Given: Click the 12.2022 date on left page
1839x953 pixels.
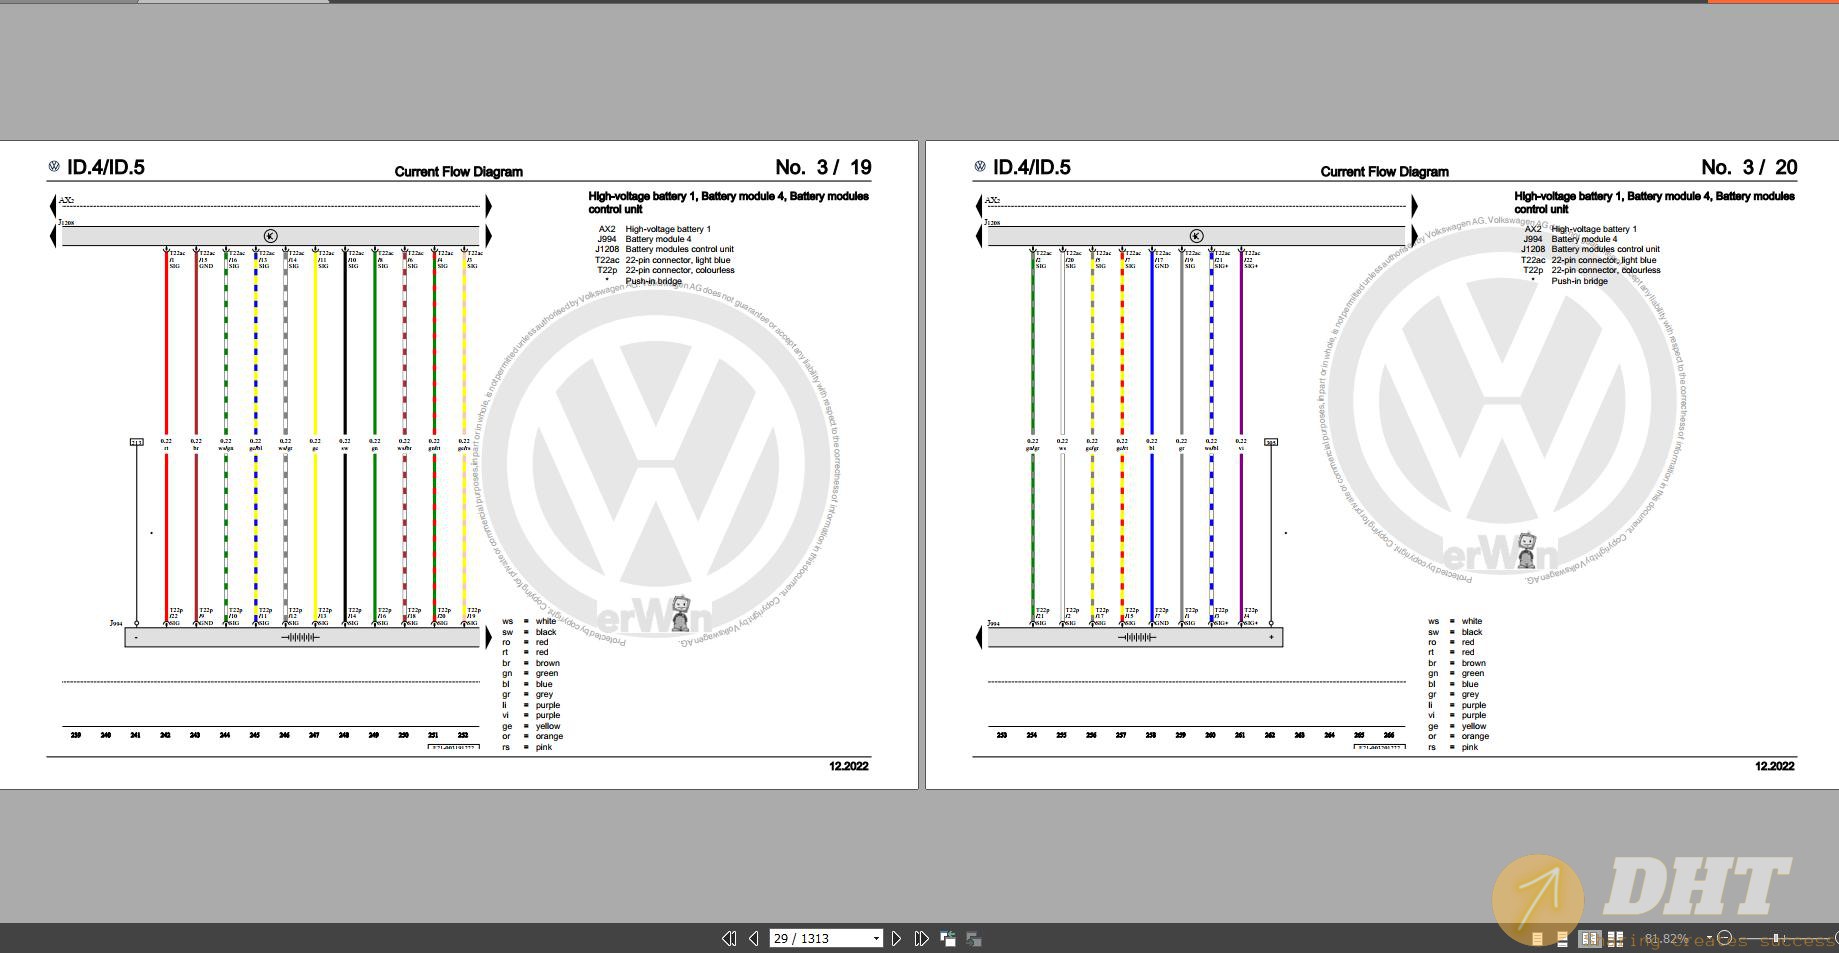Looking at the screenshot, I should 848,766.
